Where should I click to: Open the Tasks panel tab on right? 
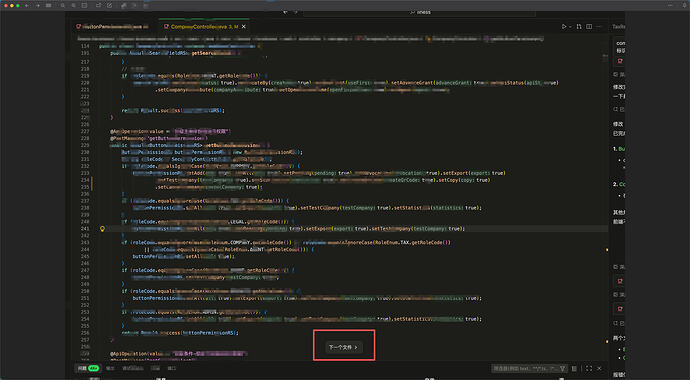(x=618, y=27)
